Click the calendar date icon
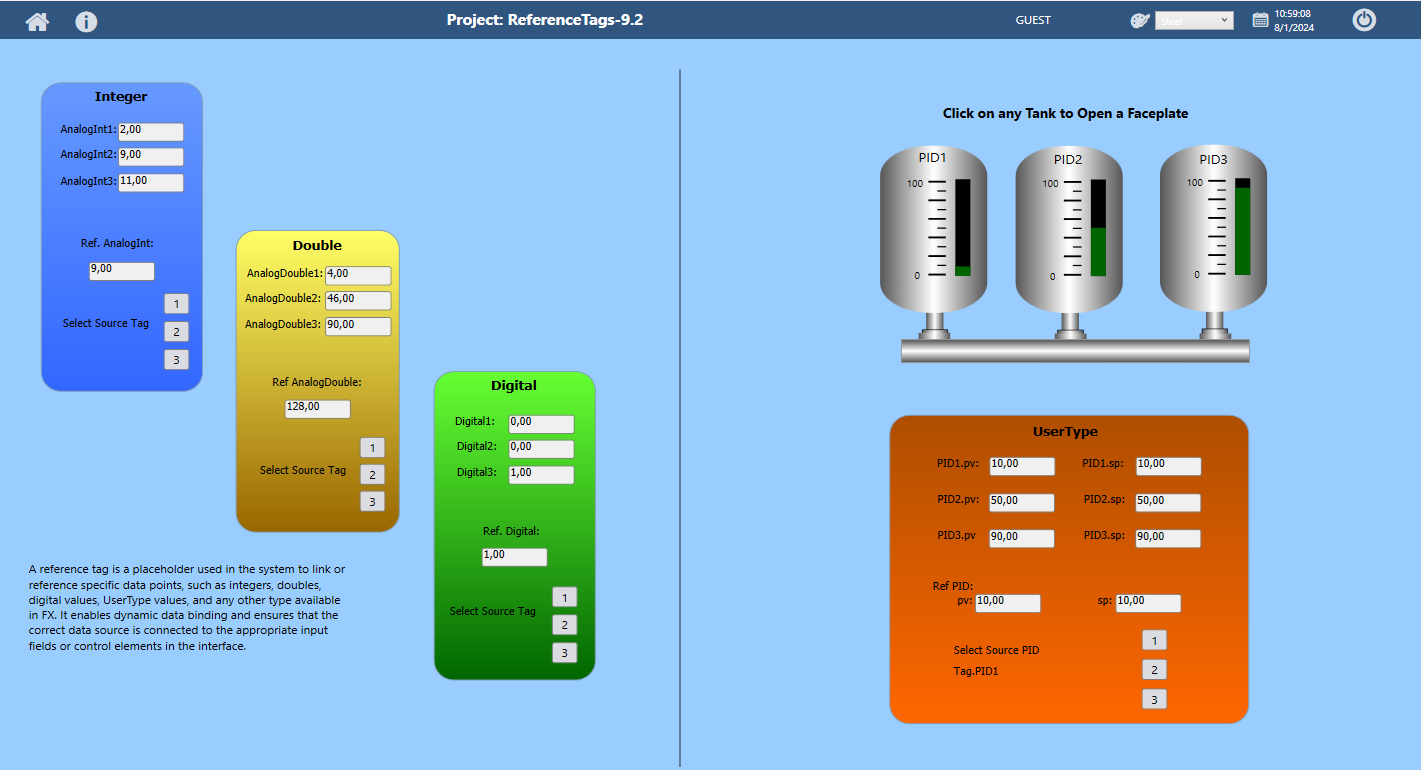Screen dimensions: 1421x770 click(1260, 21)
